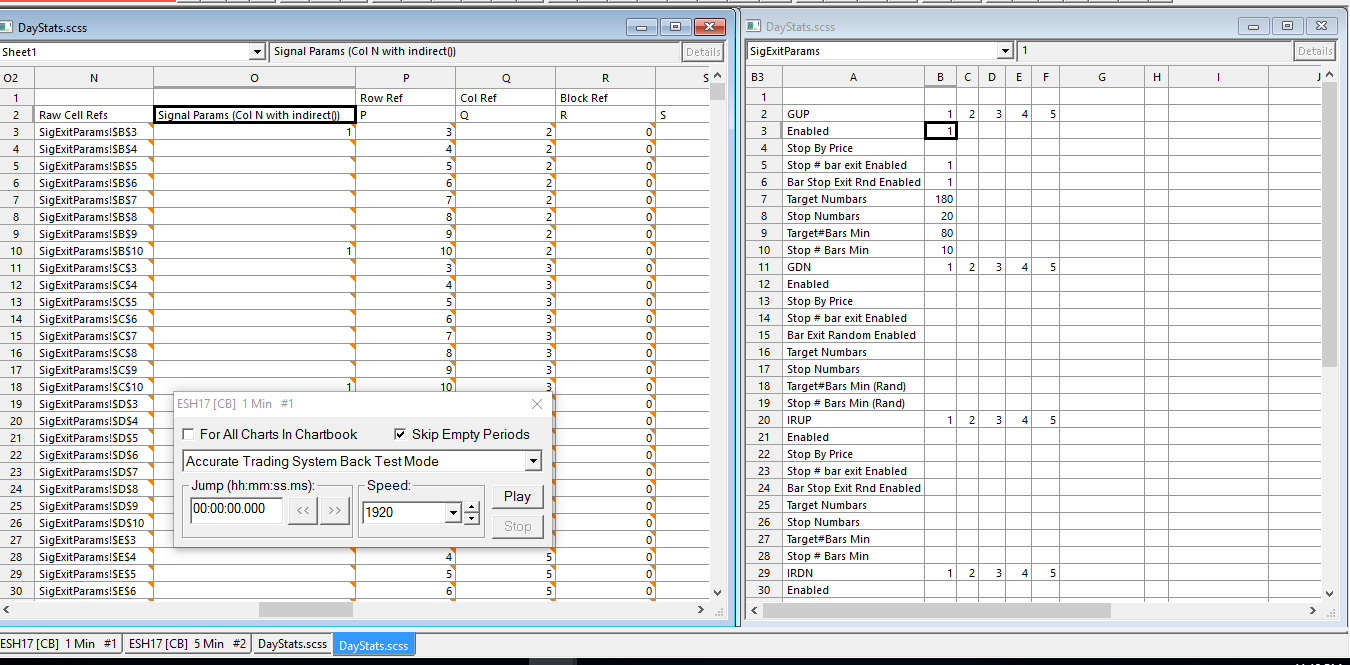Close the right DayStats window

[x=1320, y=27]
